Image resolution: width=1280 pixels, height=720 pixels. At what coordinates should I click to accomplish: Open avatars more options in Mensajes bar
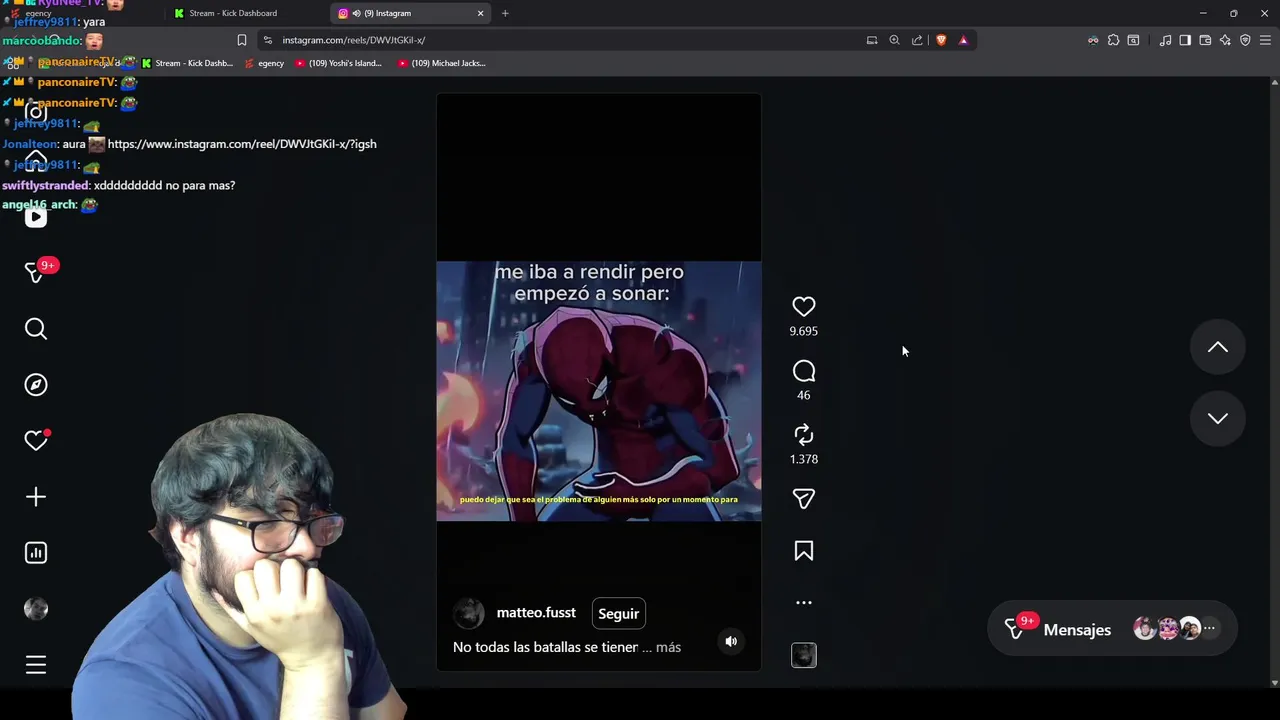[1209, 629]
